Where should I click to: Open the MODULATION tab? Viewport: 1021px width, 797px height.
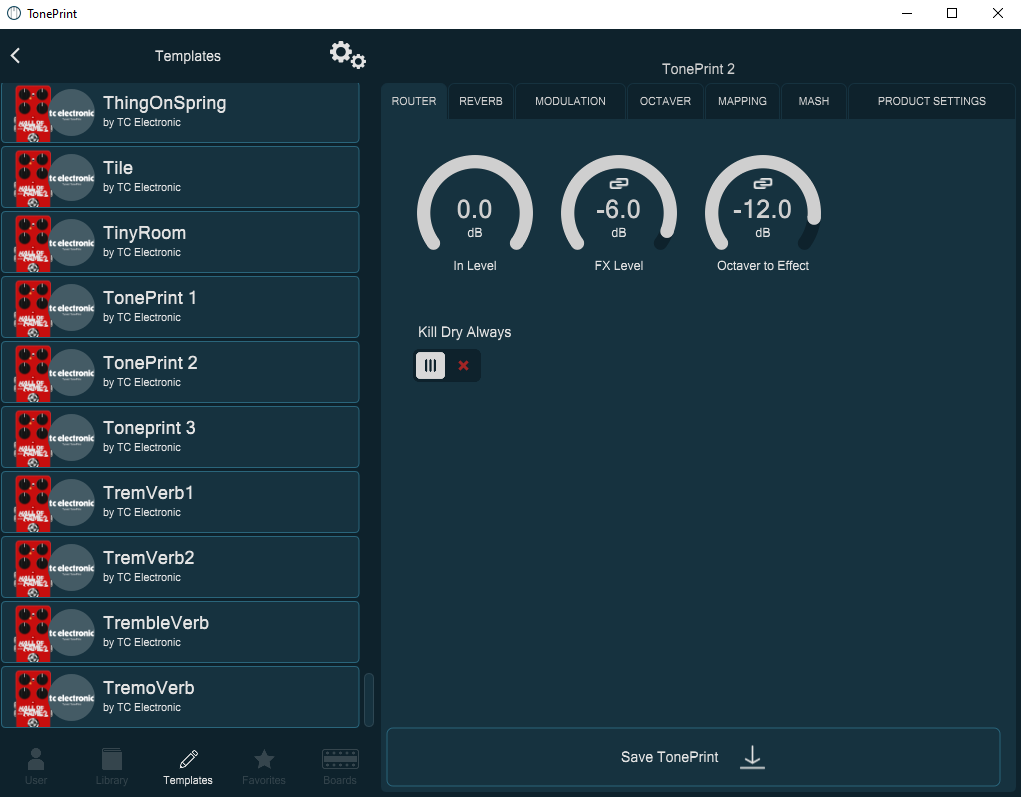pos(570,101)
